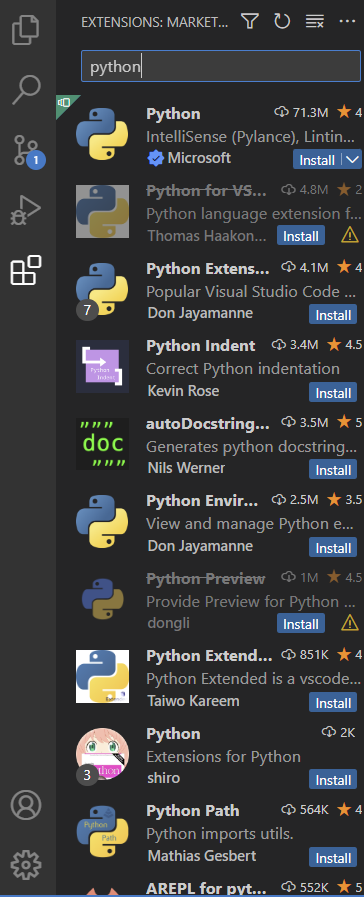Click the 3.5 star rating of Python Environment

click(345, 500)
